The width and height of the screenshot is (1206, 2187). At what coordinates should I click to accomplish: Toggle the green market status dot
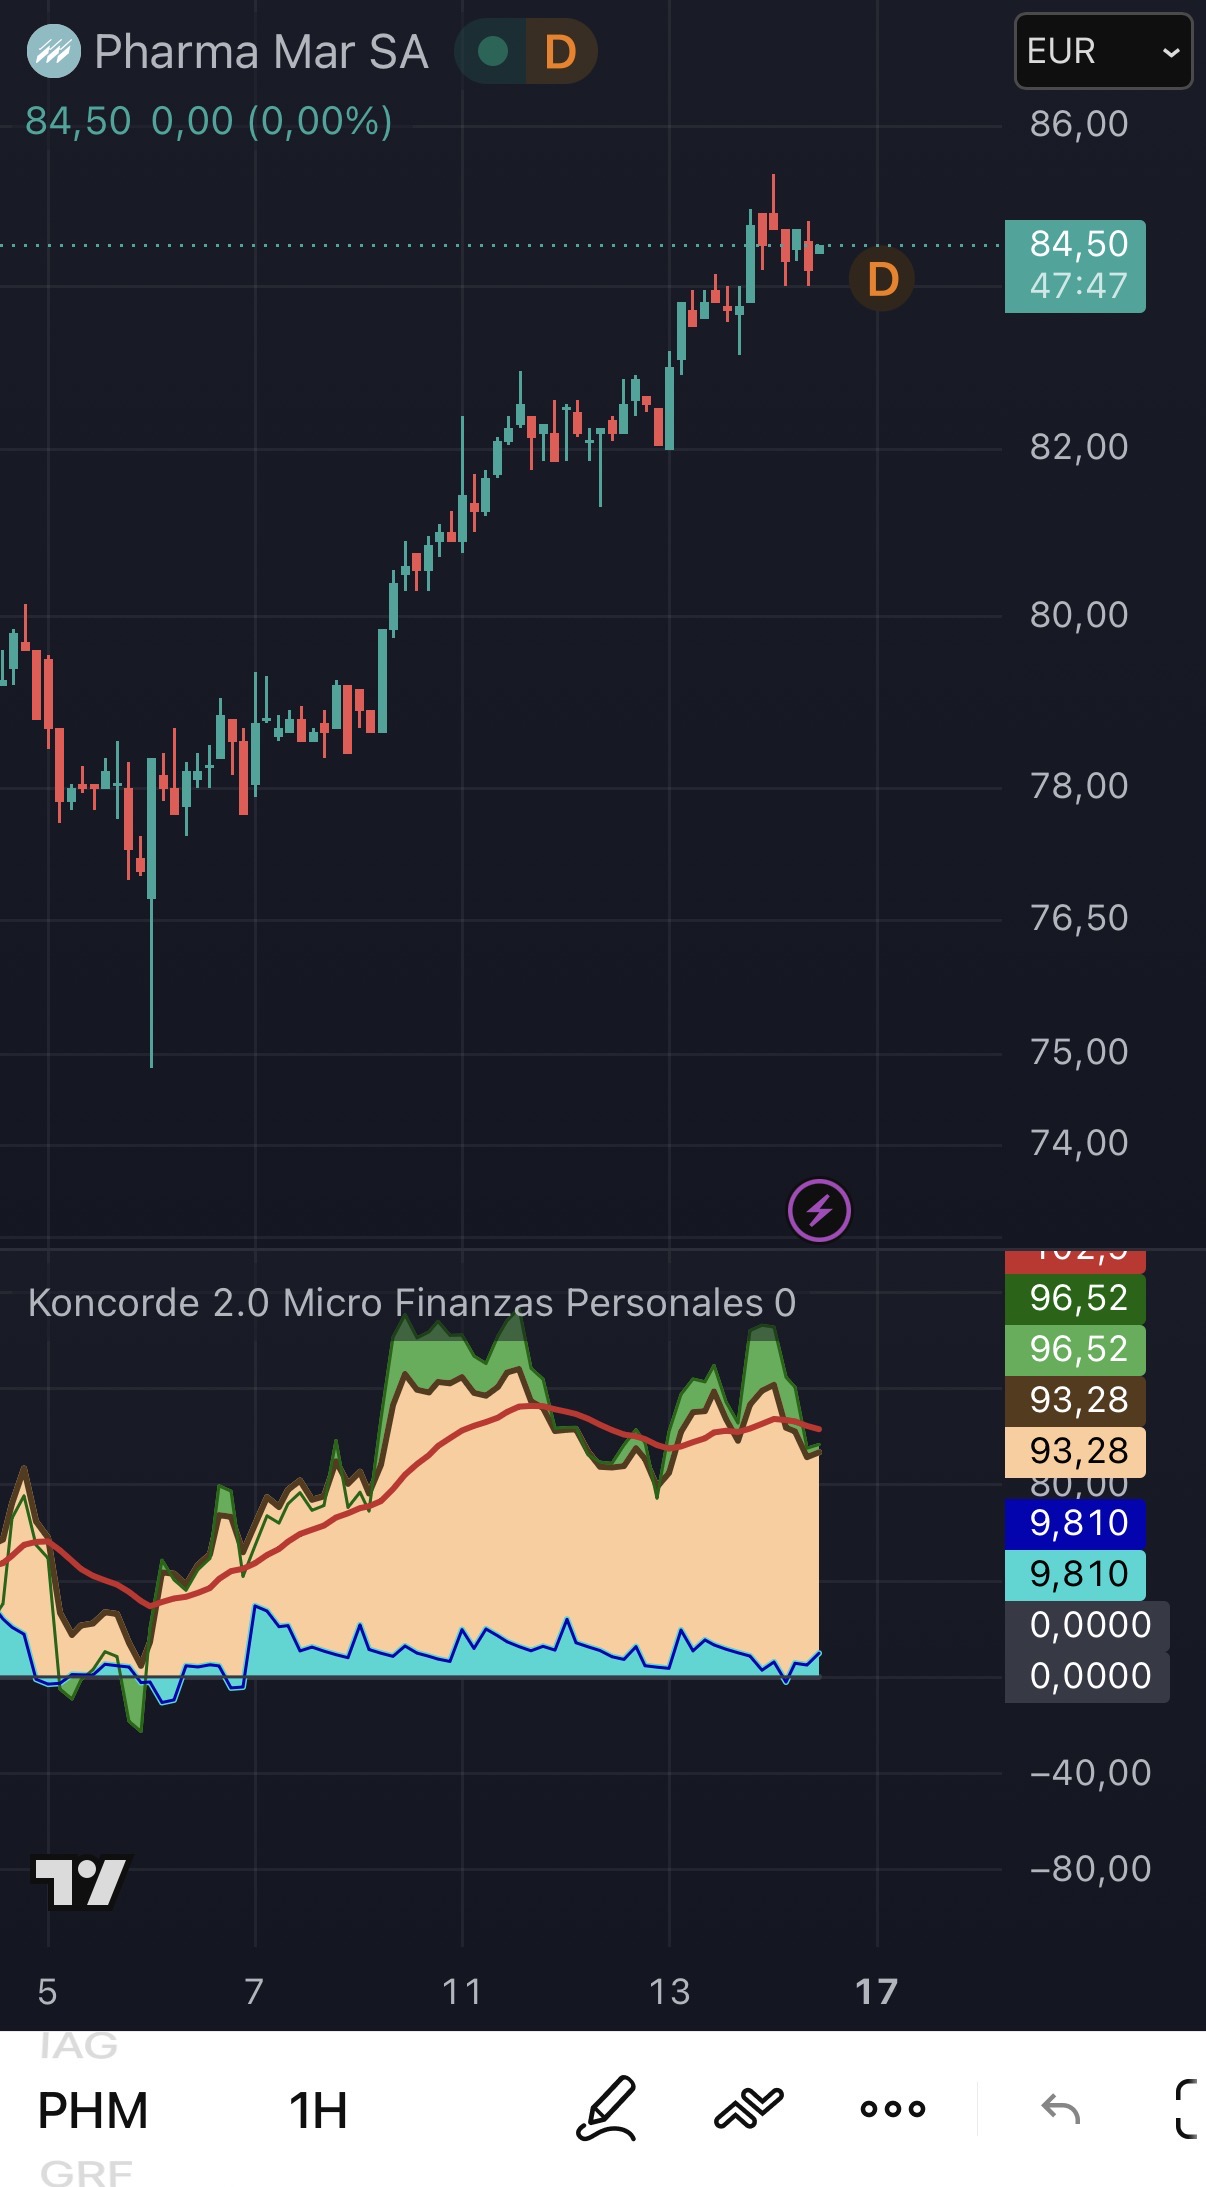(x=492, y=51)
